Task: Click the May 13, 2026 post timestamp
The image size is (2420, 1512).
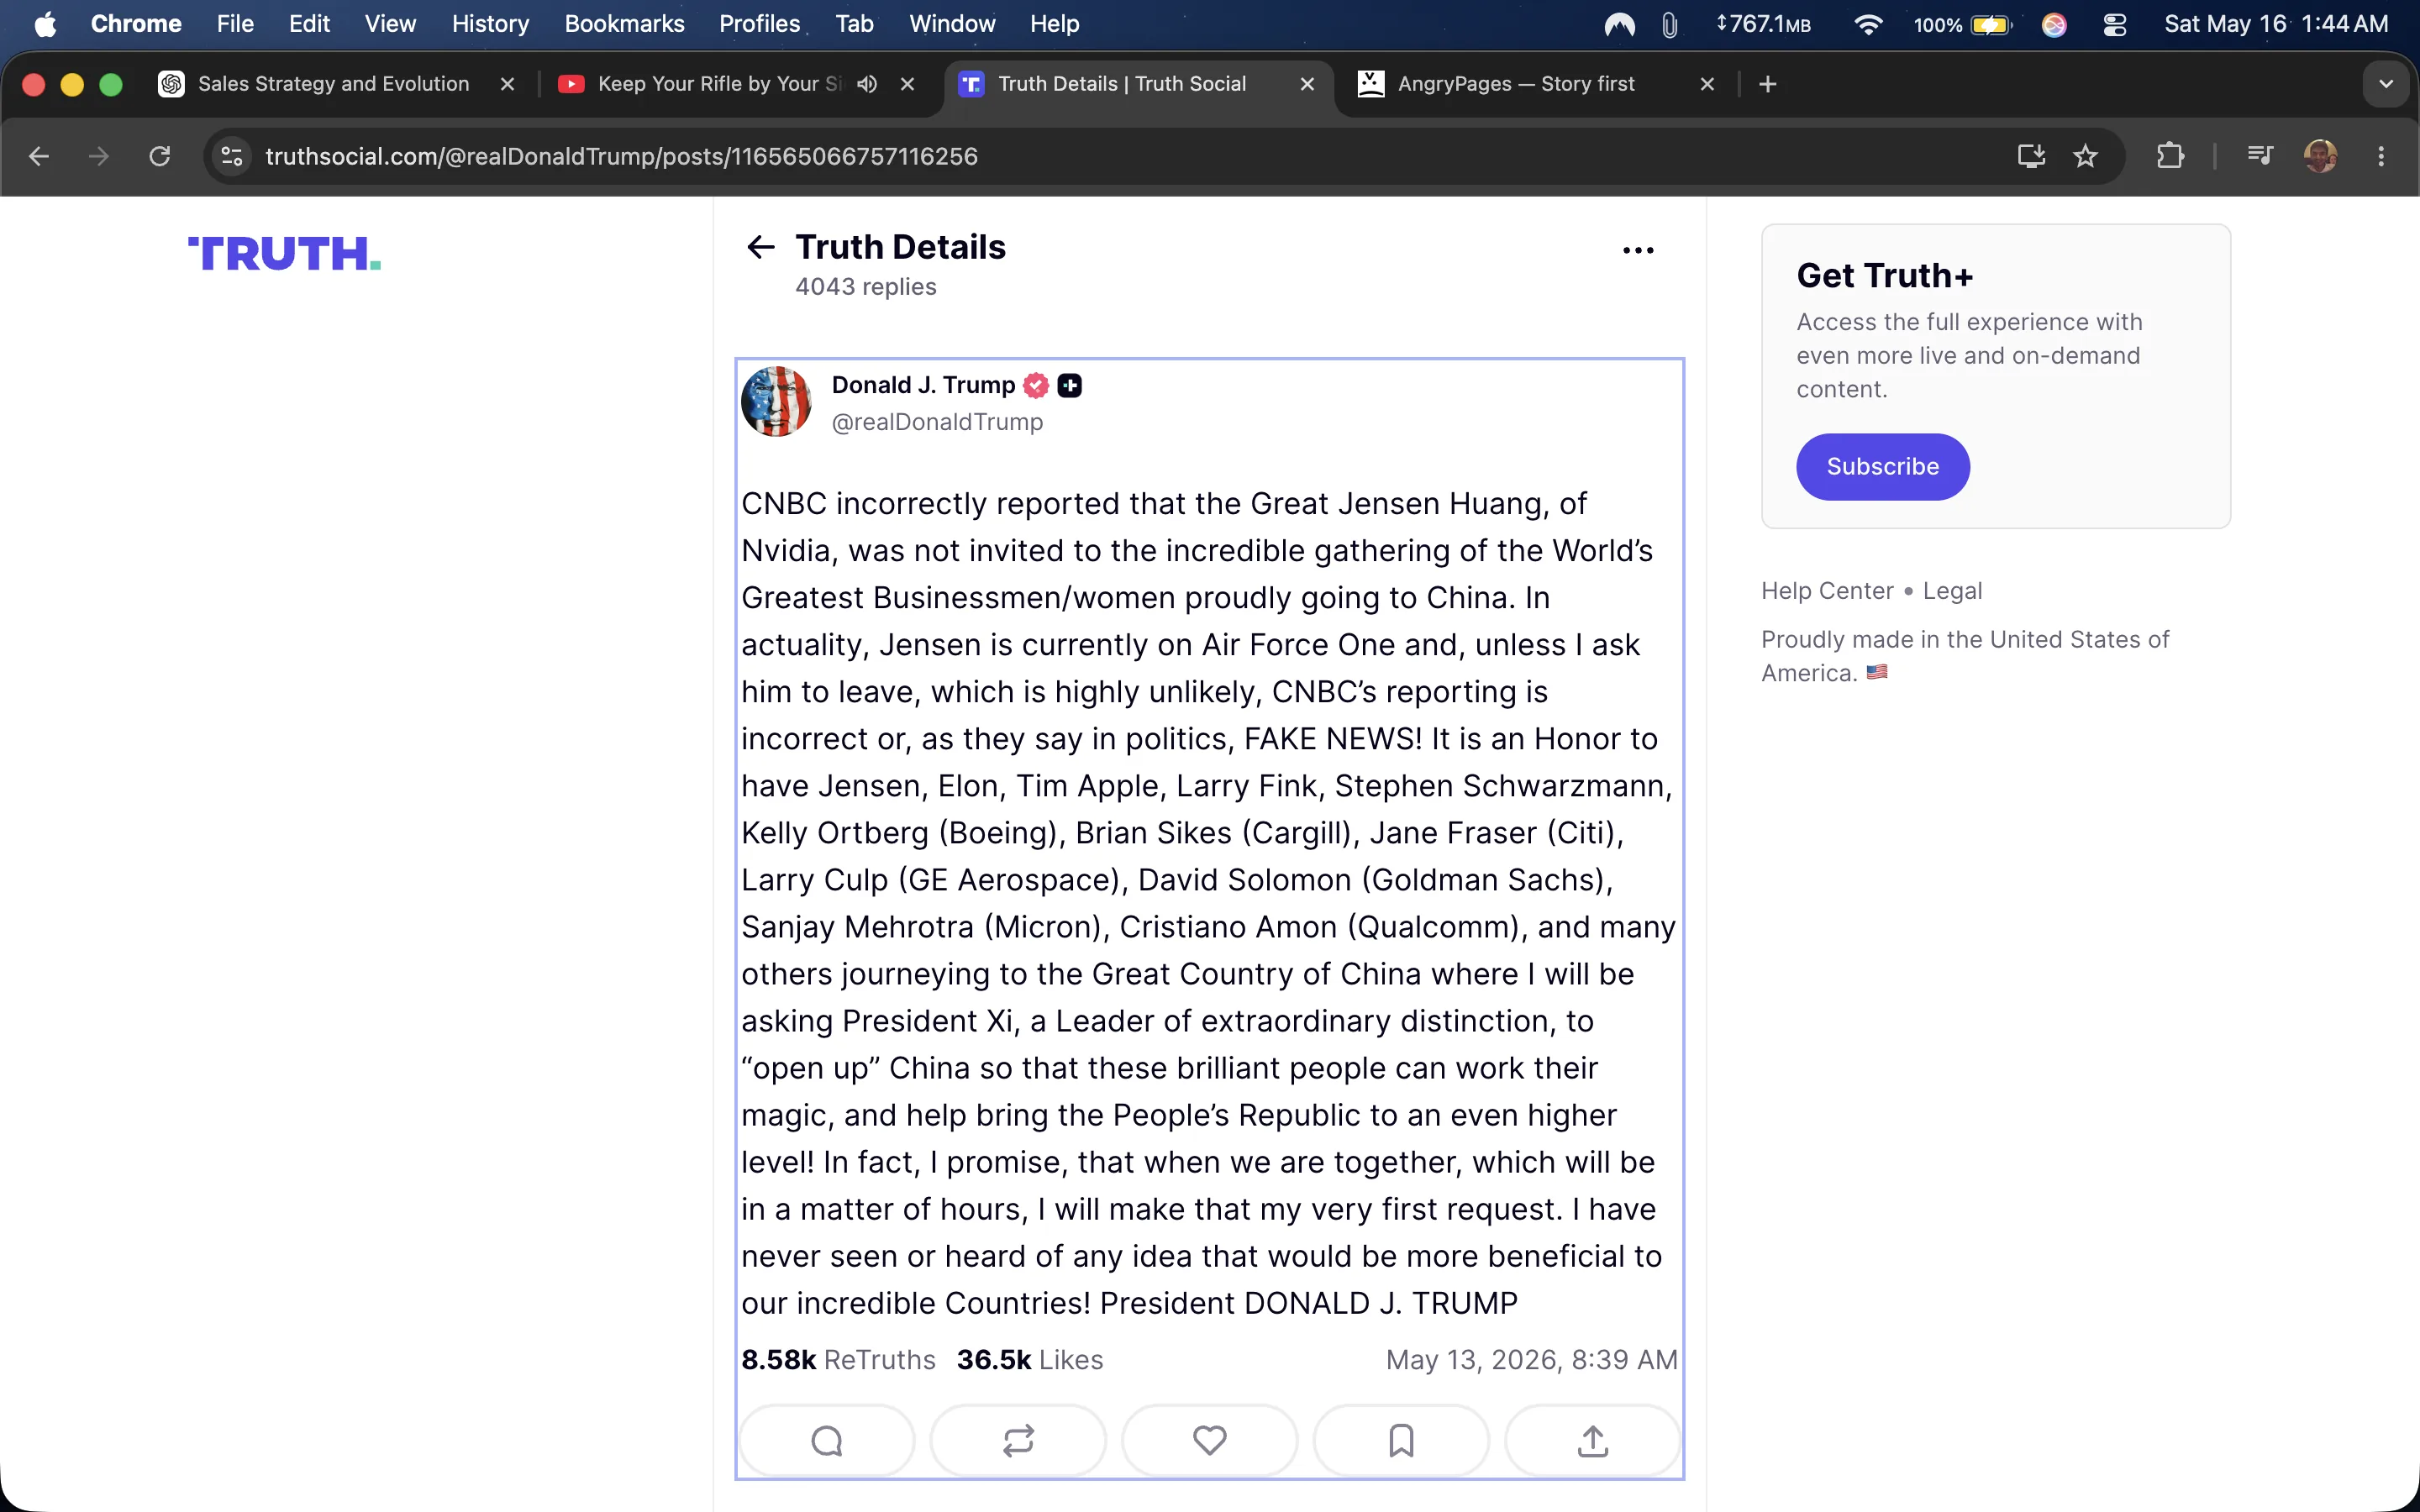Action: (1531, 1360)
